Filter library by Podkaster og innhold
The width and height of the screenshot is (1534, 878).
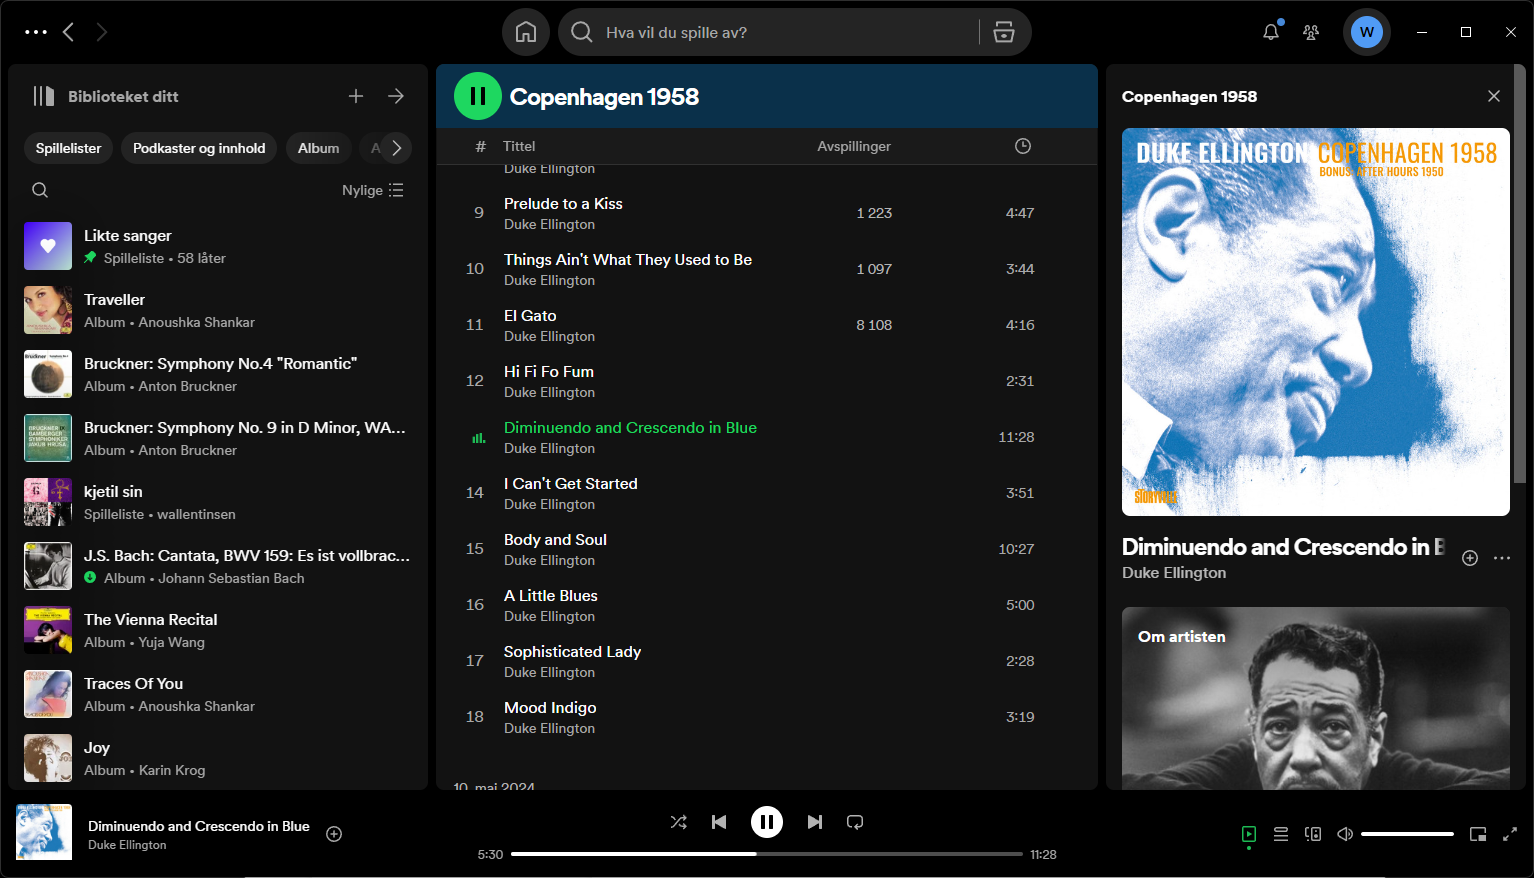(199, 148)
